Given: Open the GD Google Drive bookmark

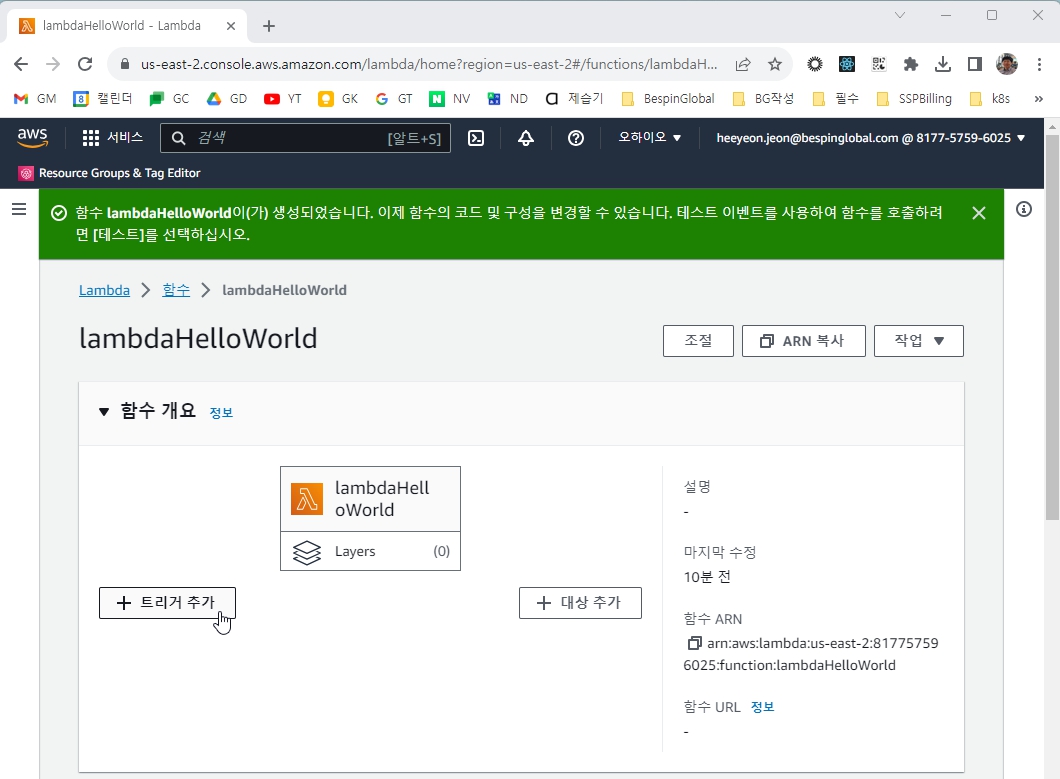Looking at the screenshot, I should pos(226,99).
